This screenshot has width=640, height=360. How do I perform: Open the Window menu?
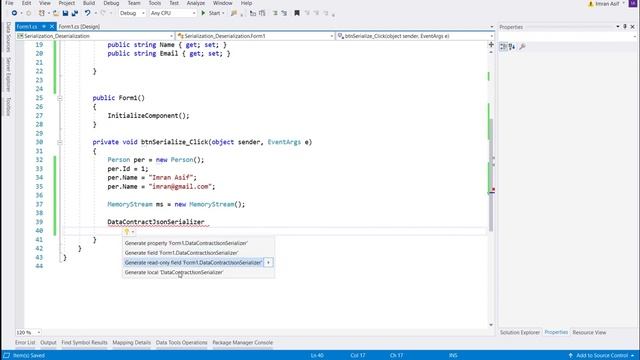tap(222, 3)
